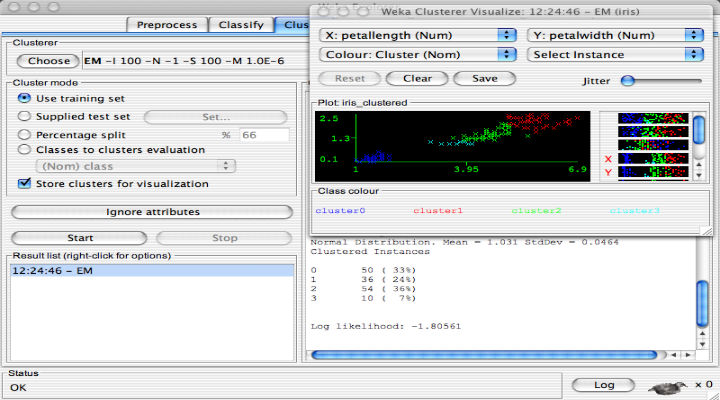
Task: Click the visualizer window resize grip
Action: click(707, 231)
